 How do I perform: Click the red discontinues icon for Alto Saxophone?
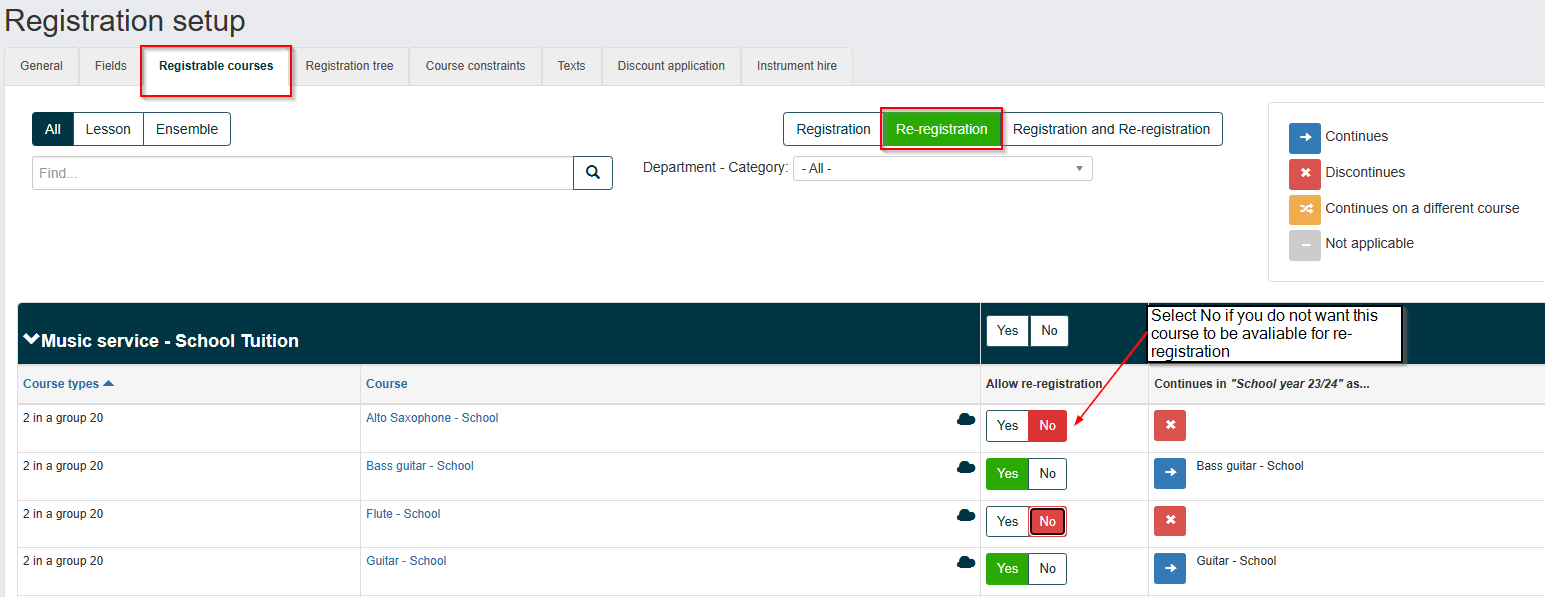point(1170,425)
